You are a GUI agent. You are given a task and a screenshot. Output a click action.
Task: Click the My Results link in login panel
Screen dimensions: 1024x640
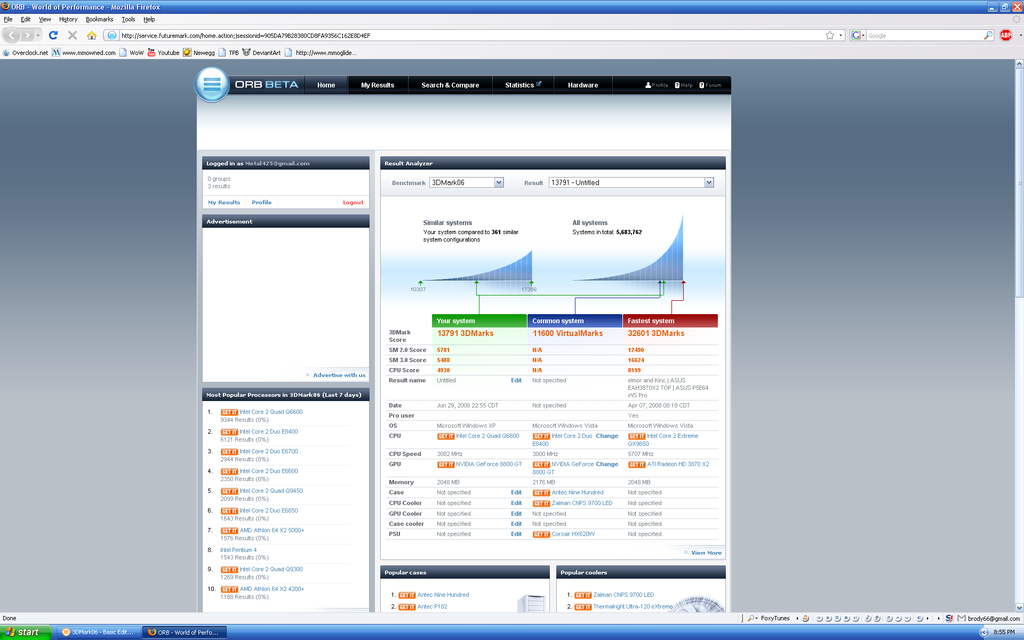click(224, 202)
